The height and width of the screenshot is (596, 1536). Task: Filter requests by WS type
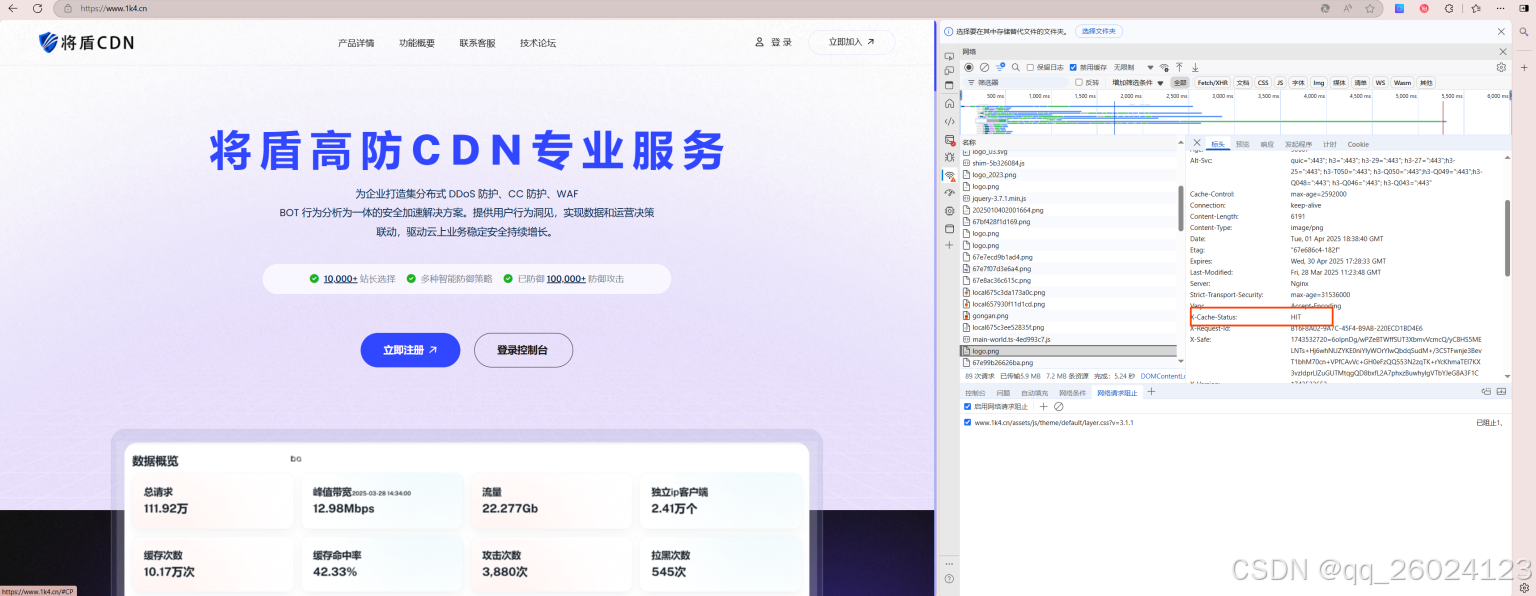pyautogui.click(x=1380, y=82)
